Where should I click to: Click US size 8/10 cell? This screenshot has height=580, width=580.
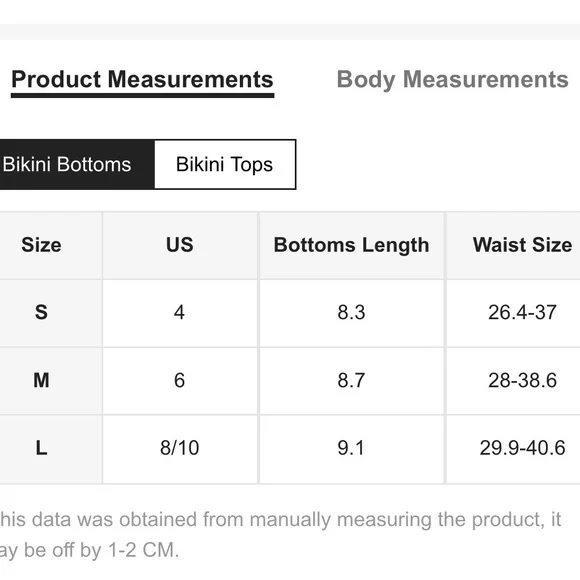tap(180, 448)
